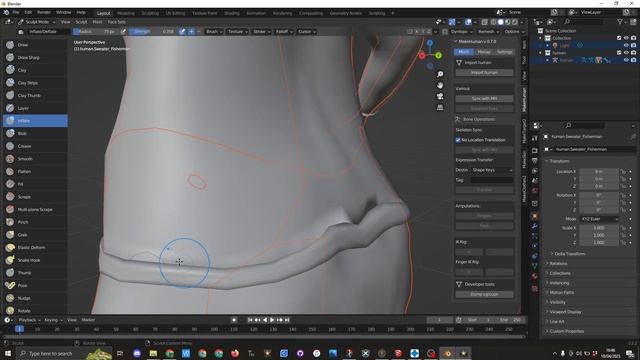Select the Inflate brush
The width and height of the screenshot is (640, 360).
(35, 121)
